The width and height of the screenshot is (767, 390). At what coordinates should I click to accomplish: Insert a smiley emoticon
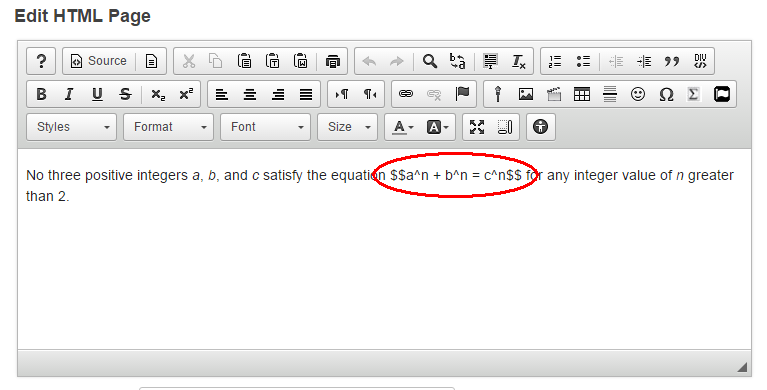tap(638, 94)
